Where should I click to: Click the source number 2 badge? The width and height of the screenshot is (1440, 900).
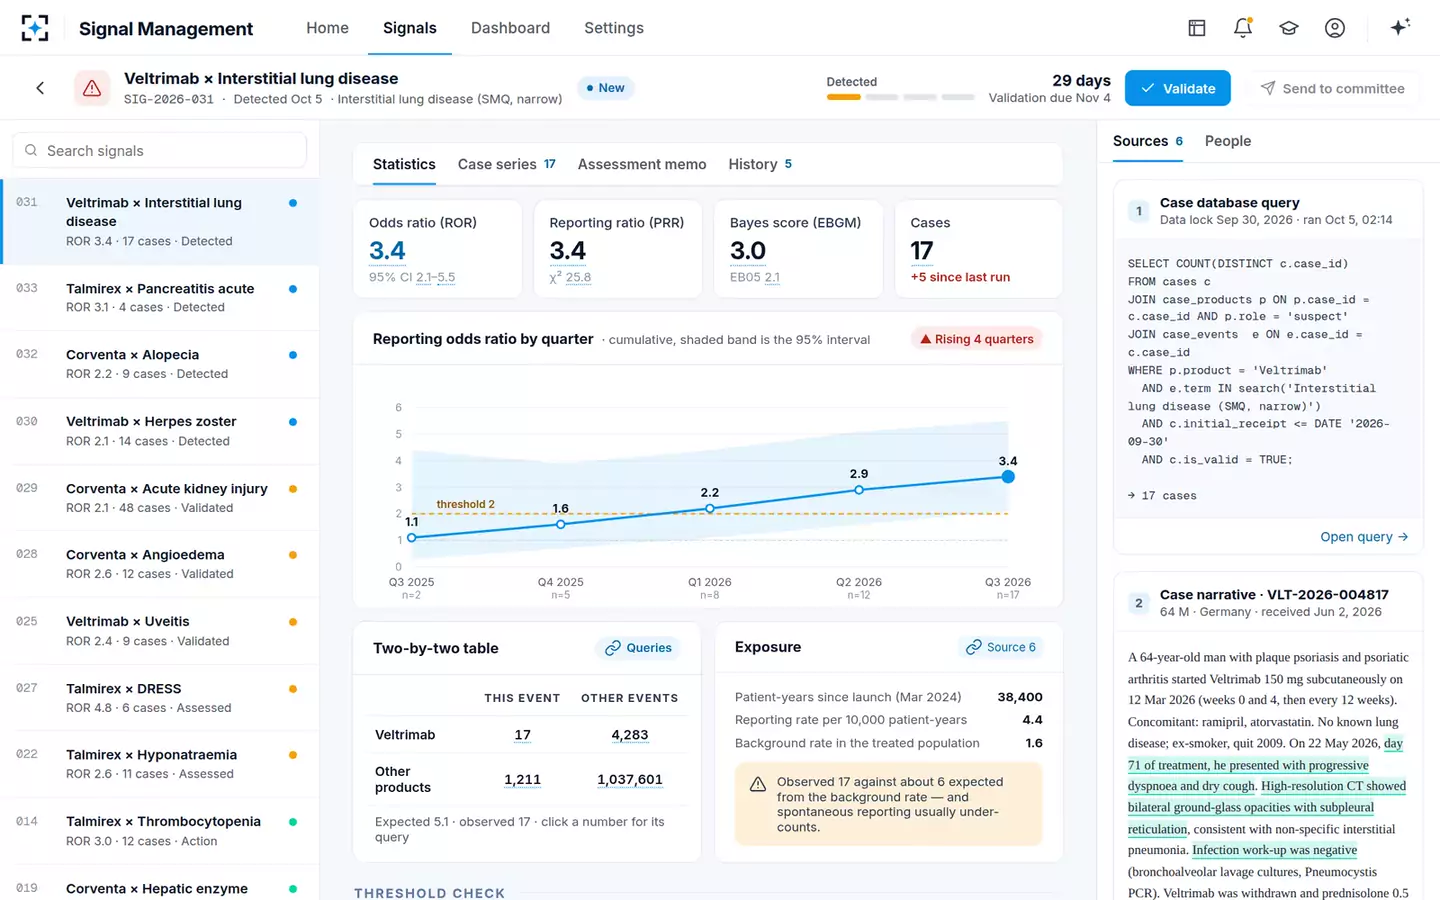point(1138,603)
